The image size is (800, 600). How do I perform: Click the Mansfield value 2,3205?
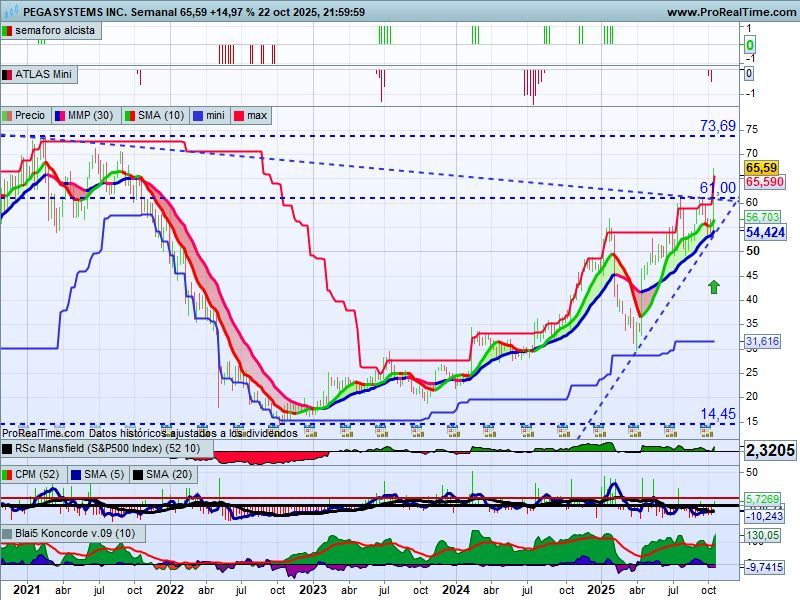click(770, 450)
